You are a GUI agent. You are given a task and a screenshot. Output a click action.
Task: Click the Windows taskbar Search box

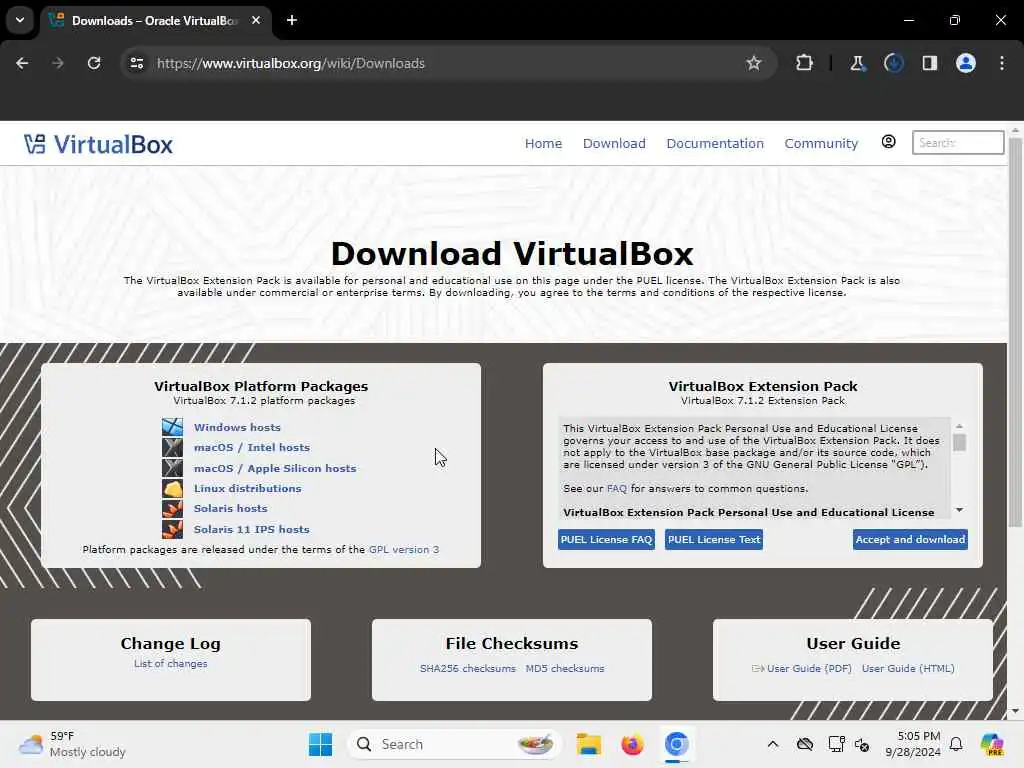[x=455, y=744]
